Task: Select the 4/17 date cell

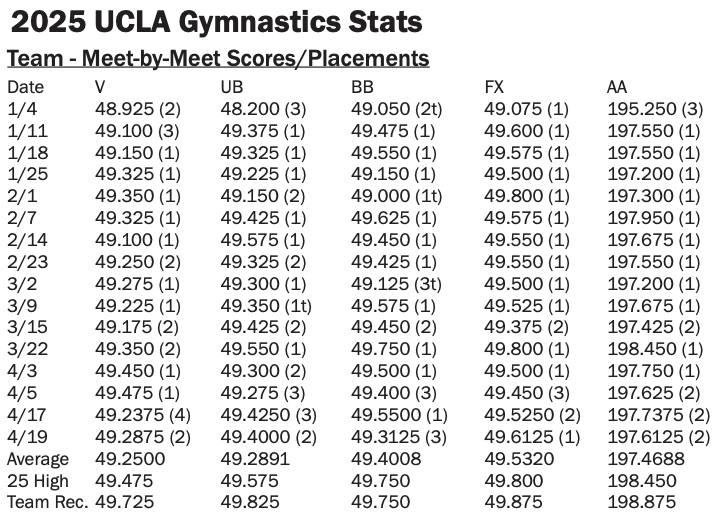Action: tap(24, 414)
